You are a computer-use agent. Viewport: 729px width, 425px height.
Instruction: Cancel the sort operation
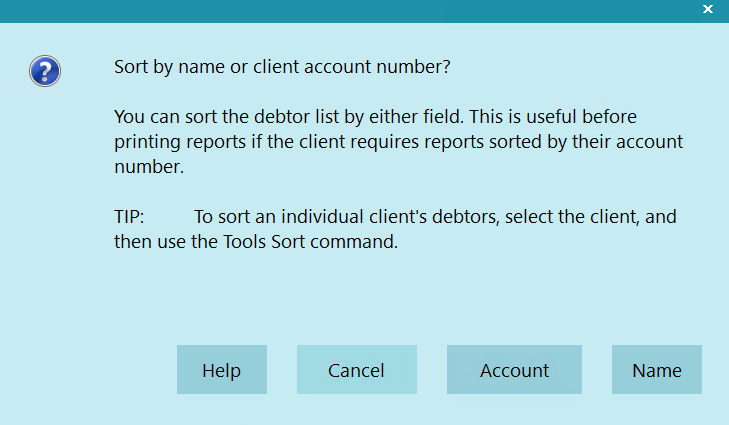[x=357, y=370]
